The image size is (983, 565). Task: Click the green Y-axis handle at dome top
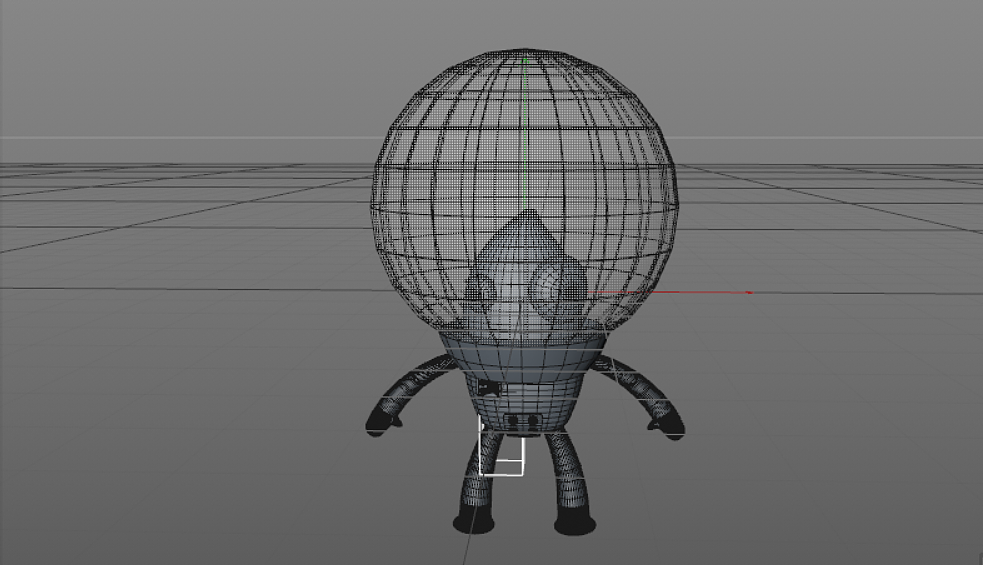(525, 60)
